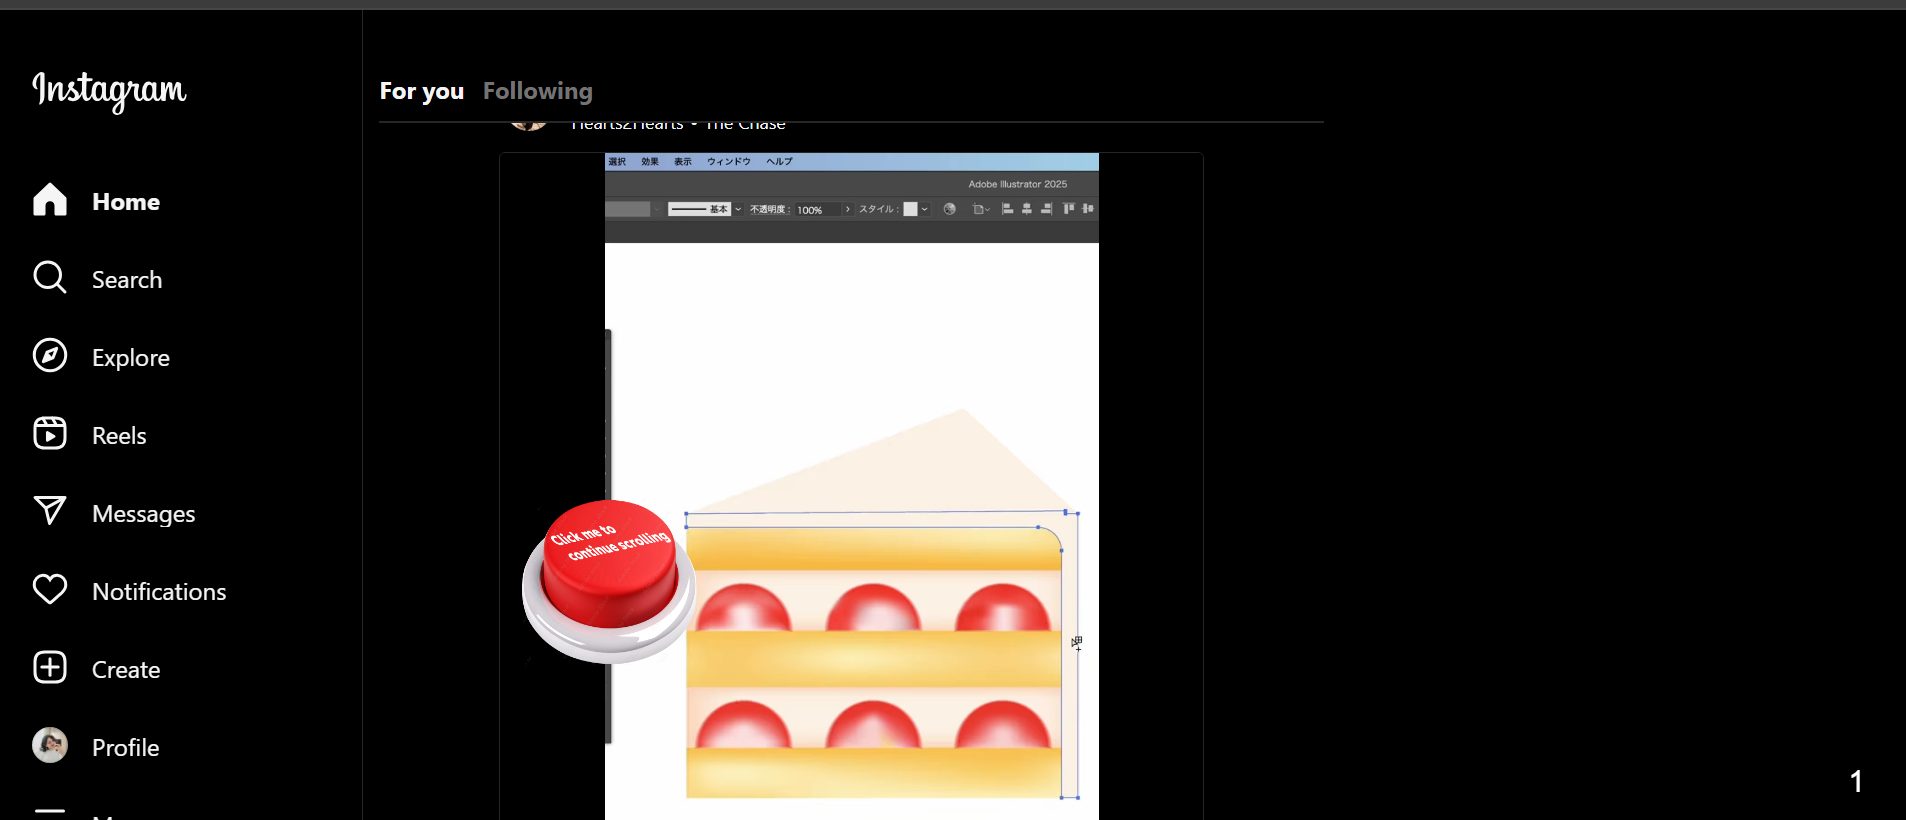Open Explore using the compass icon
This screenshot has width=1906, height=820.
pos(49,356)
